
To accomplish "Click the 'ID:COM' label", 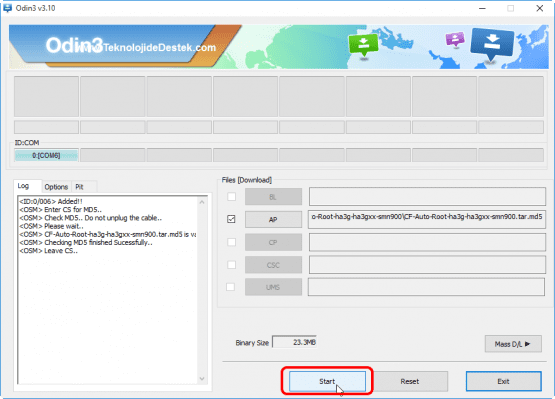I will pos(27,143).
